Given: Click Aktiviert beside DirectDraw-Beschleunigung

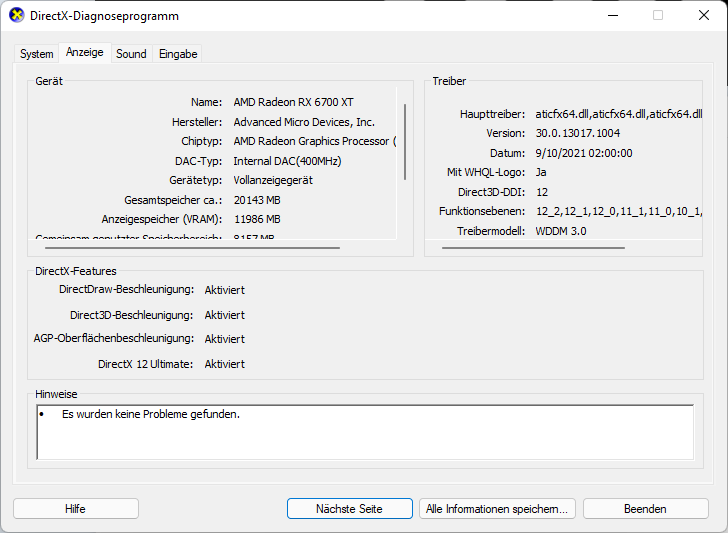Looking at the screenshot, I should coord(225,290).
